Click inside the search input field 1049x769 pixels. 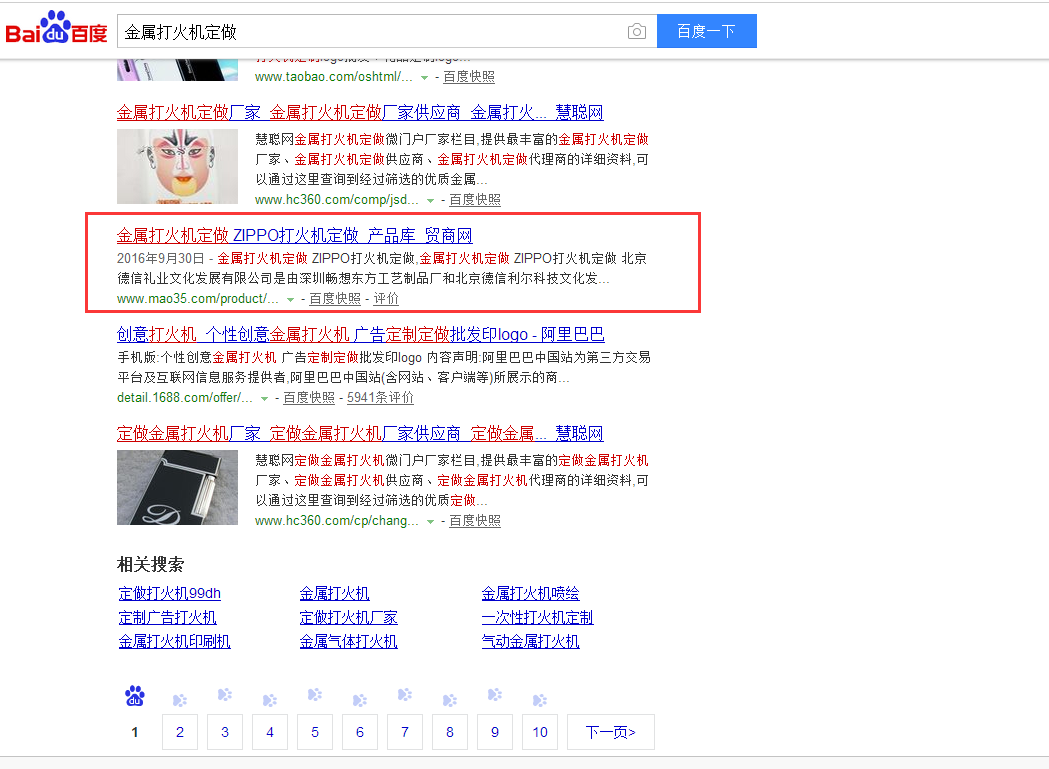pos(380,31)
